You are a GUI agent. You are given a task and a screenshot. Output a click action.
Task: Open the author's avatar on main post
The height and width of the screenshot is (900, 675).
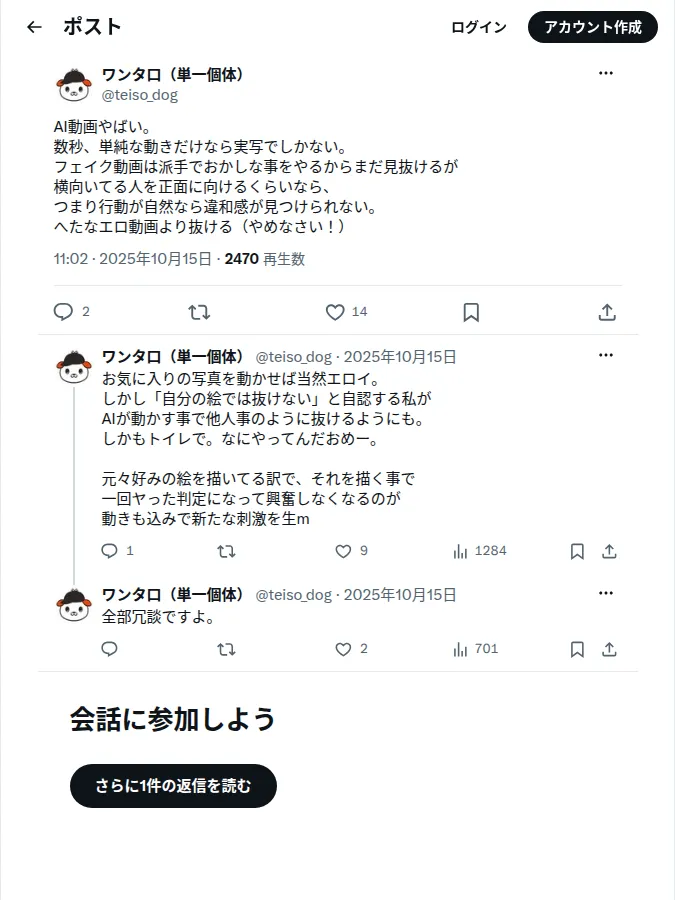point(74,85)
